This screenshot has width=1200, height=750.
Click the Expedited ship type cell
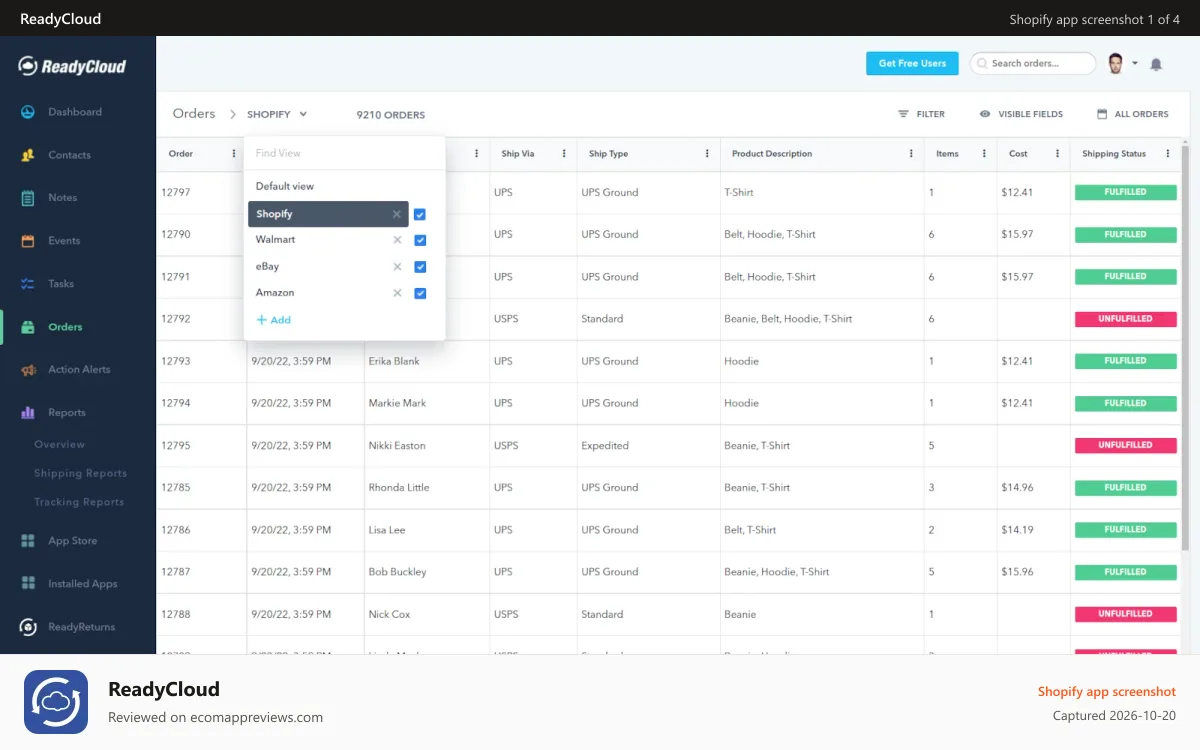(x=605, y=446)
